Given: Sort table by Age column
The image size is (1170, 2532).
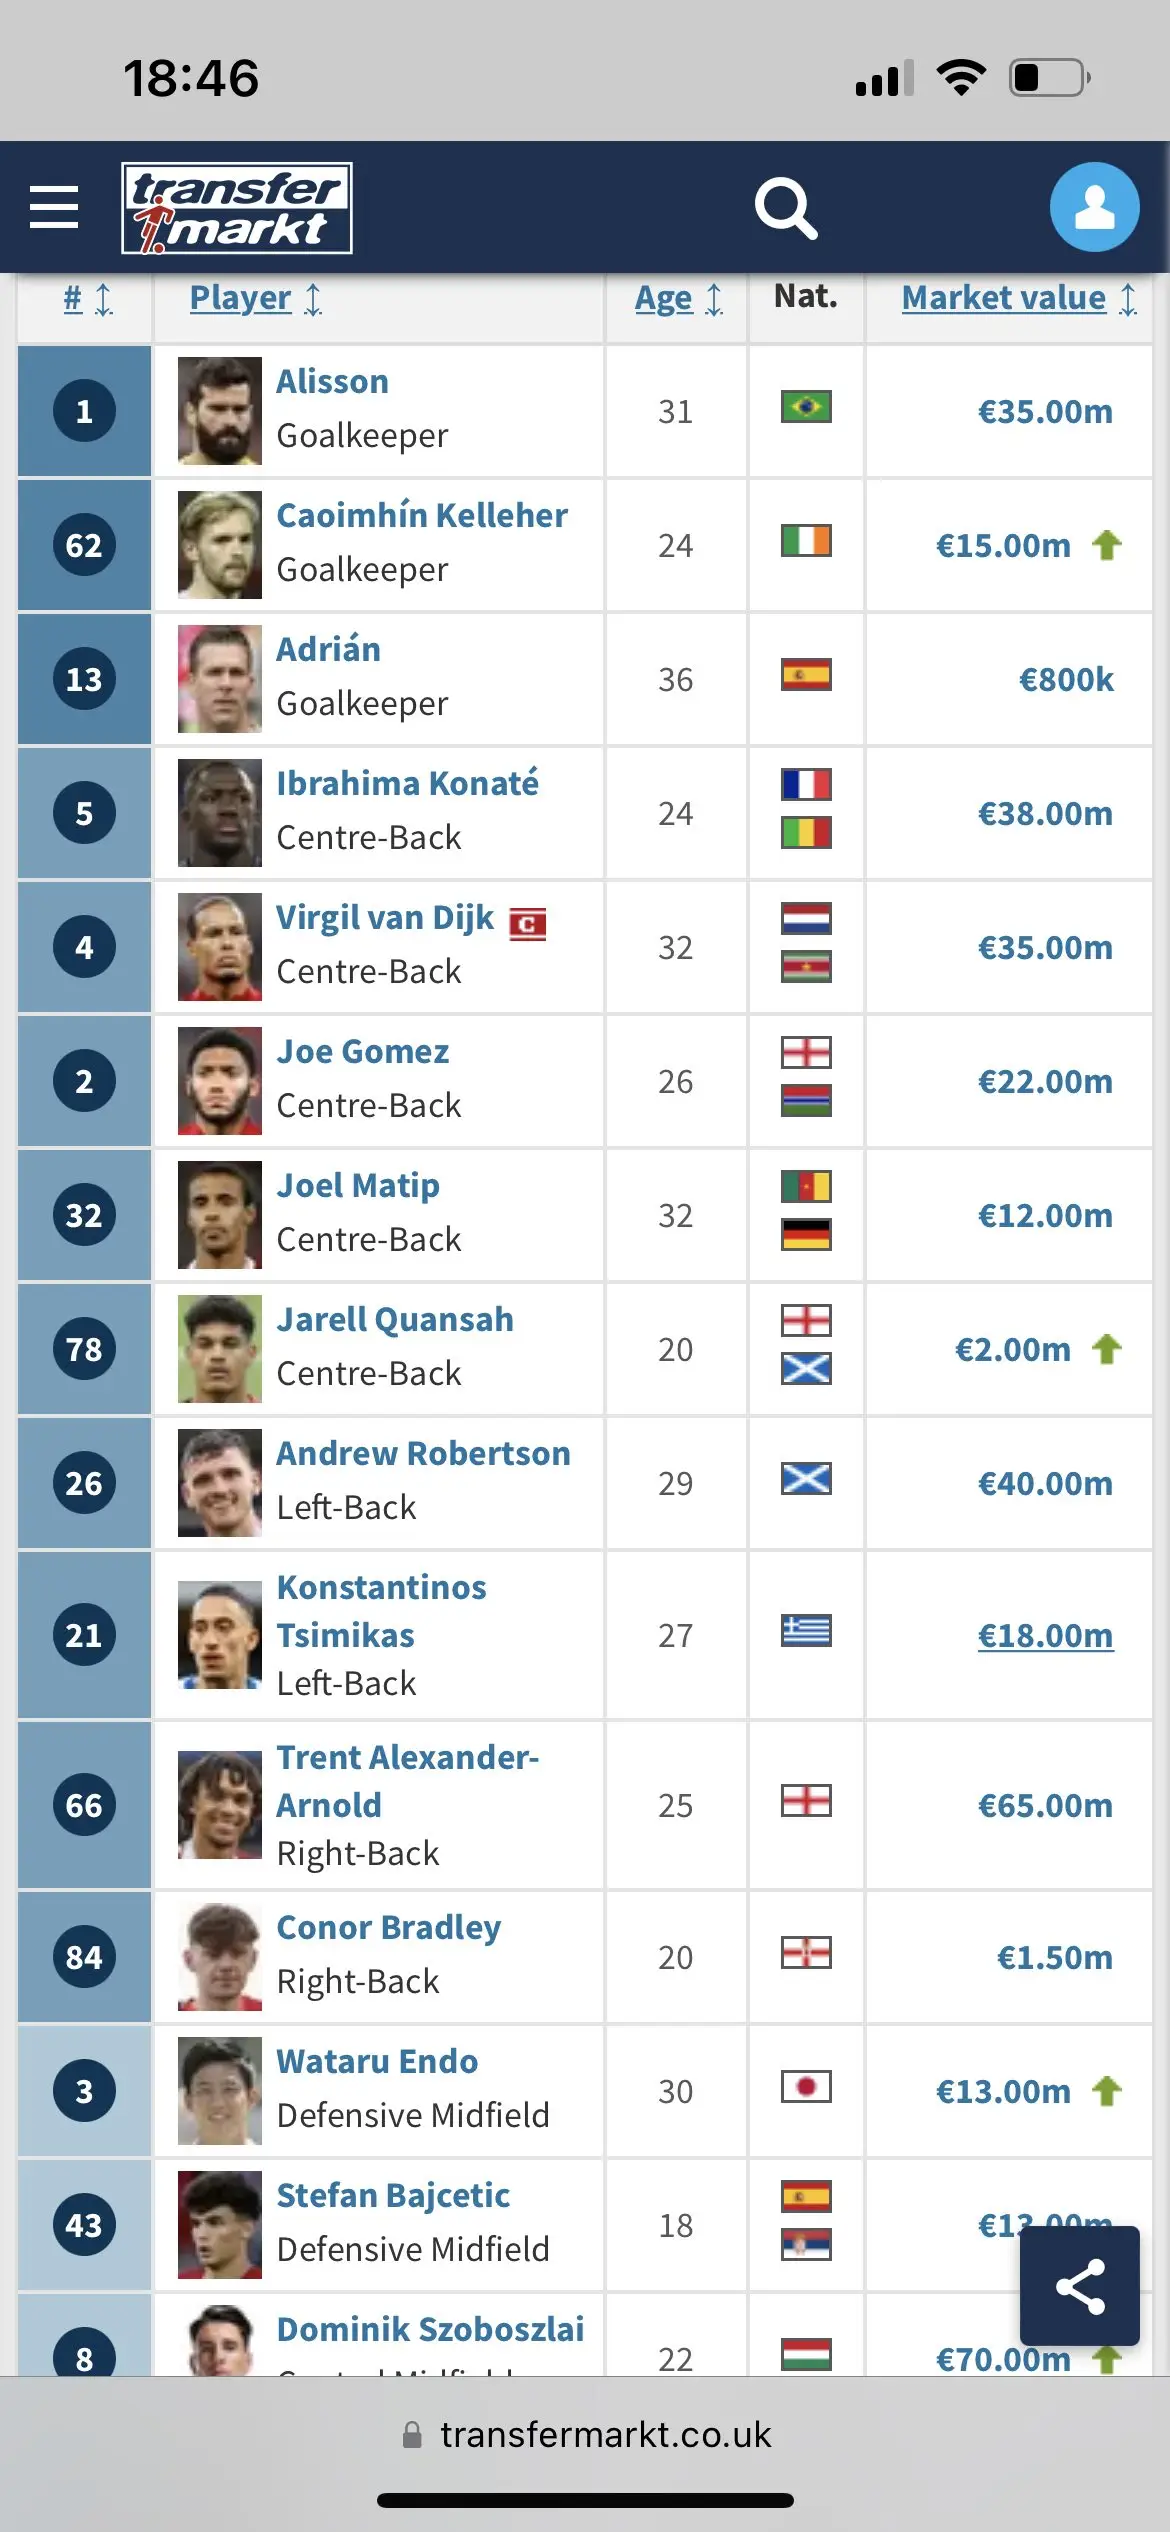Looking at the screenshot, I should (678, 298).
